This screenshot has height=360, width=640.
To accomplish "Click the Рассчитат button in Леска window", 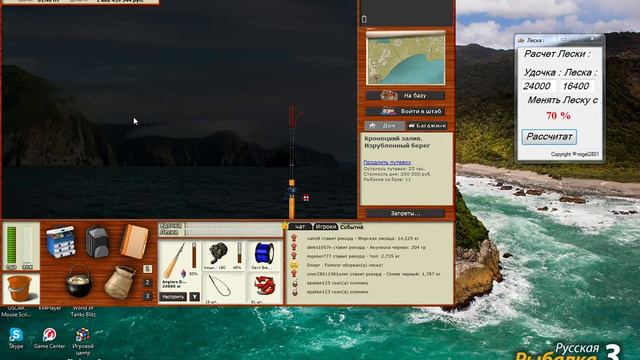I will (x=549, y=137).
